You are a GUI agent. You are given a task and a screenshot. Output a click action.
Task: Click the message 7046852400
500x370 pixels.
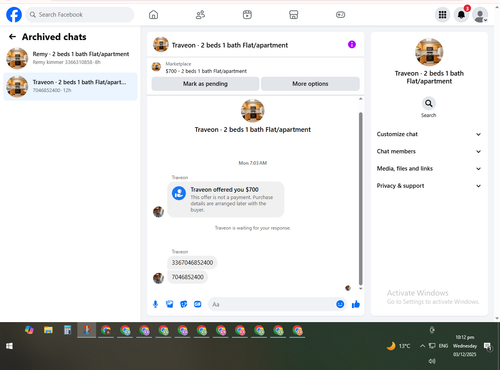188,277
